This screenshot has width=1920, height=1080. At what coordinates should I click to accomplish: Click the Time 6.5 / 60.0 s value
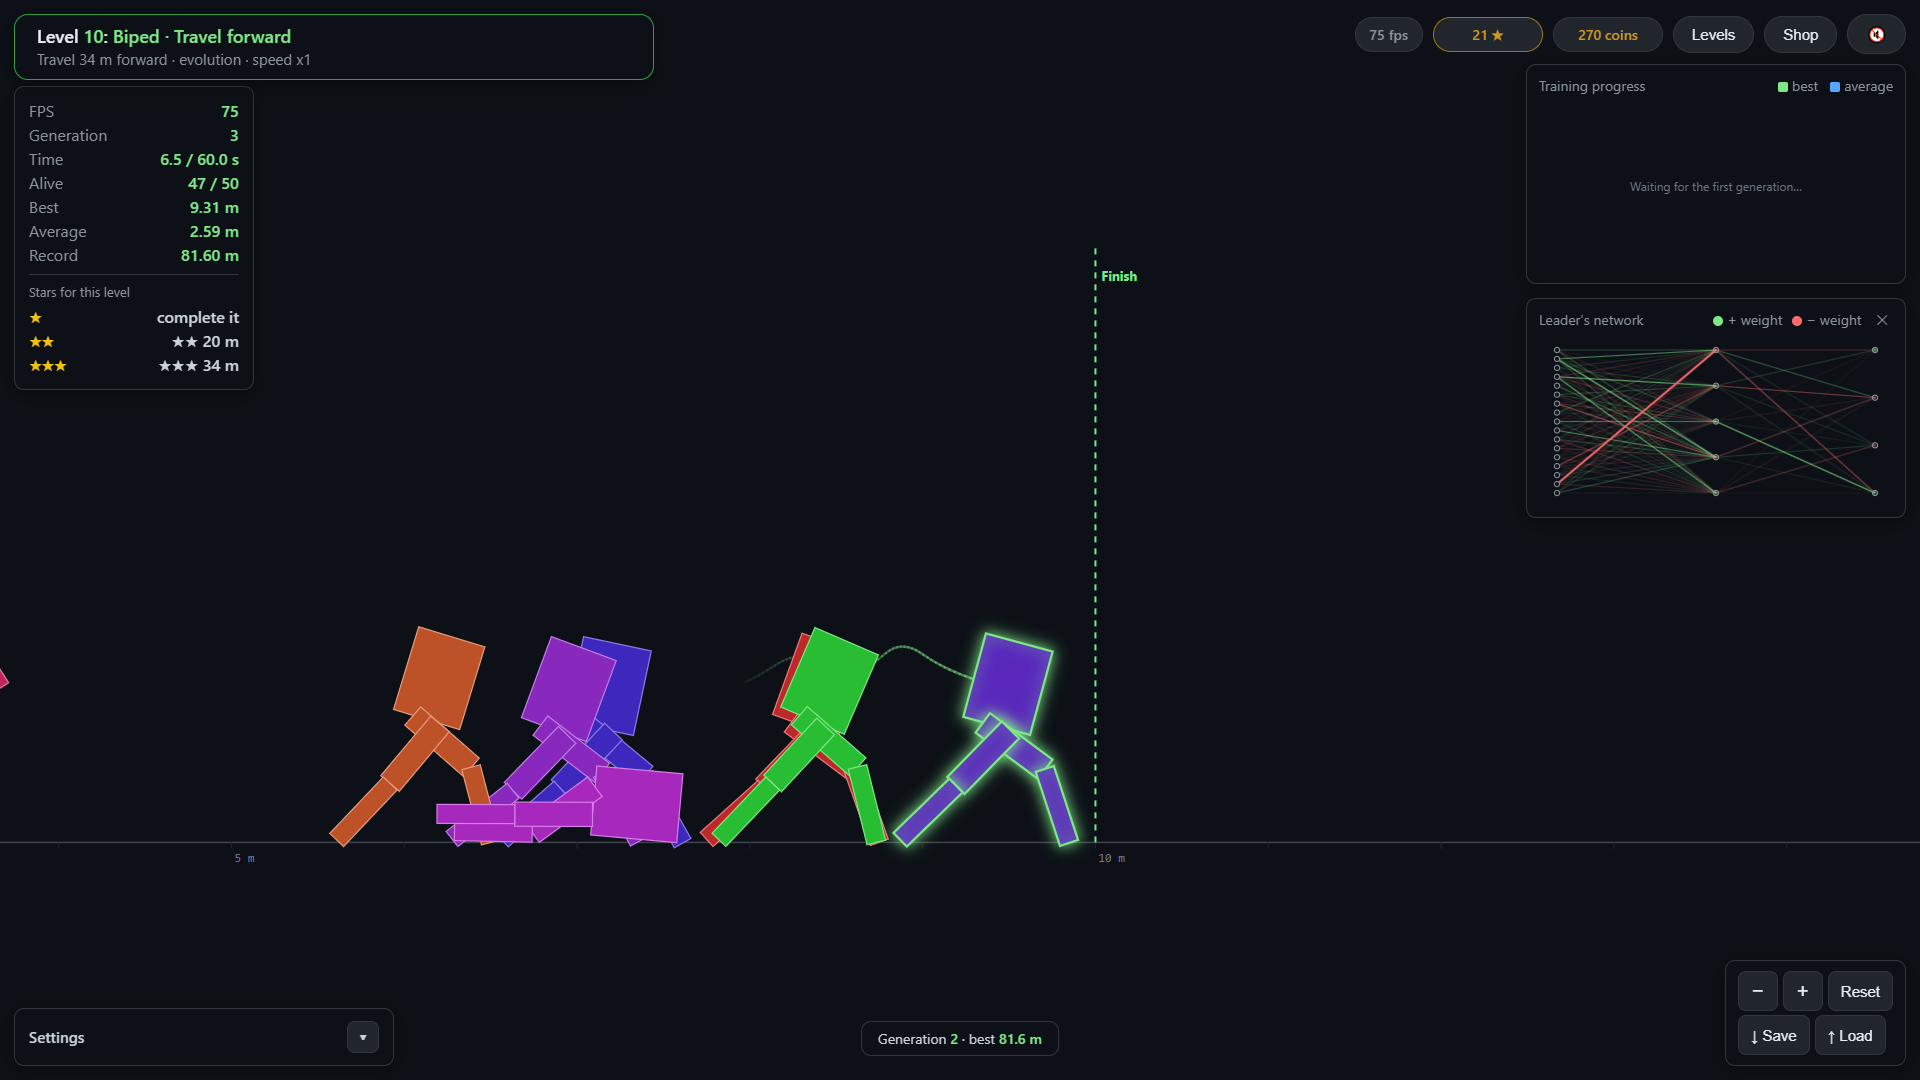(199, 159)
